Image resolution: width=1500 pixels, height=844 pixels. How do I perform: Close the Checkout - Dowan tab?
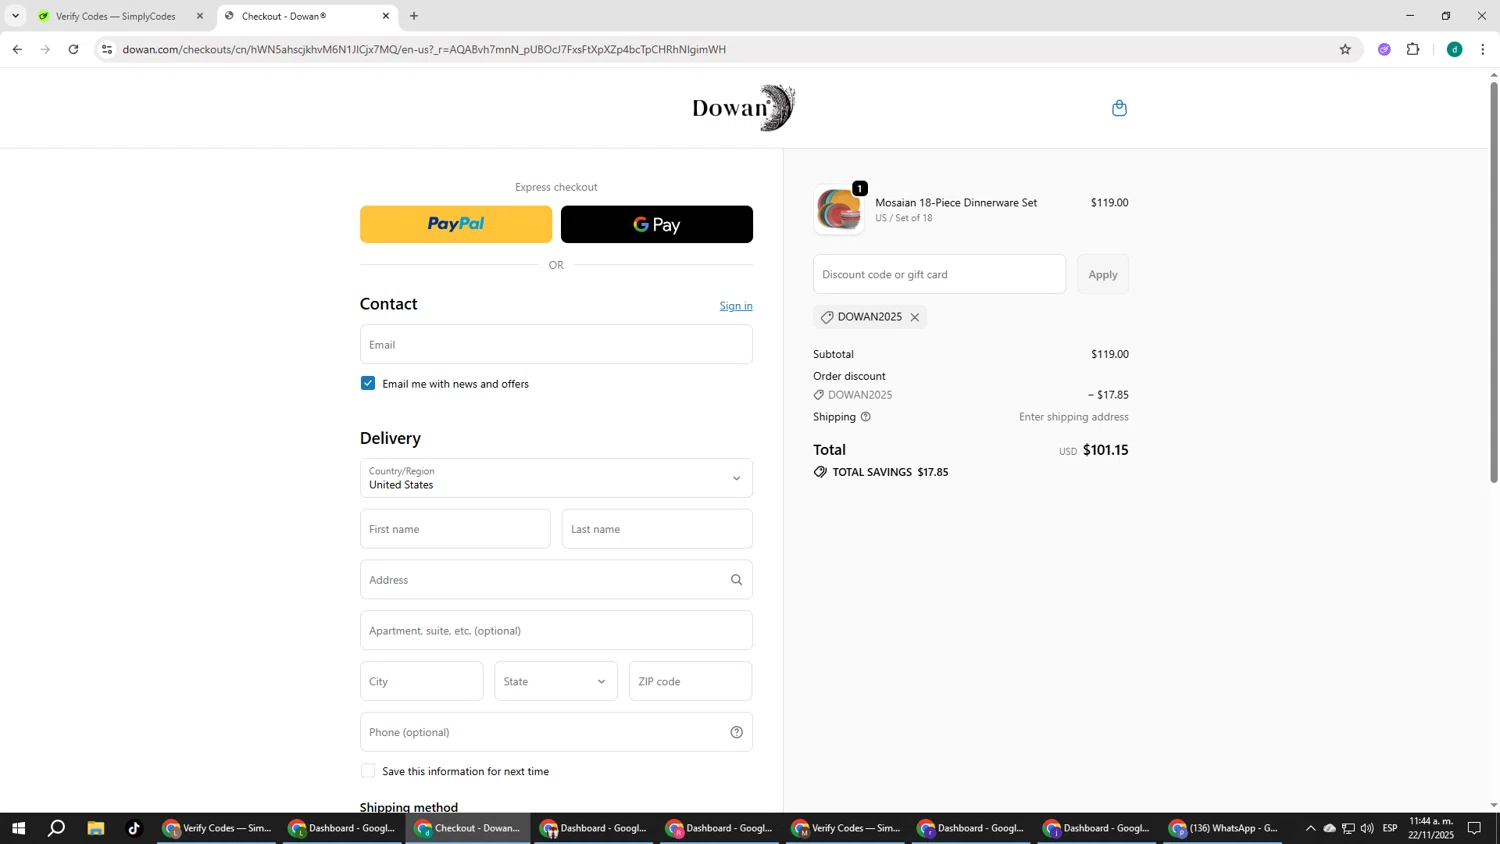pyautogui.click(x=386, y=16)
